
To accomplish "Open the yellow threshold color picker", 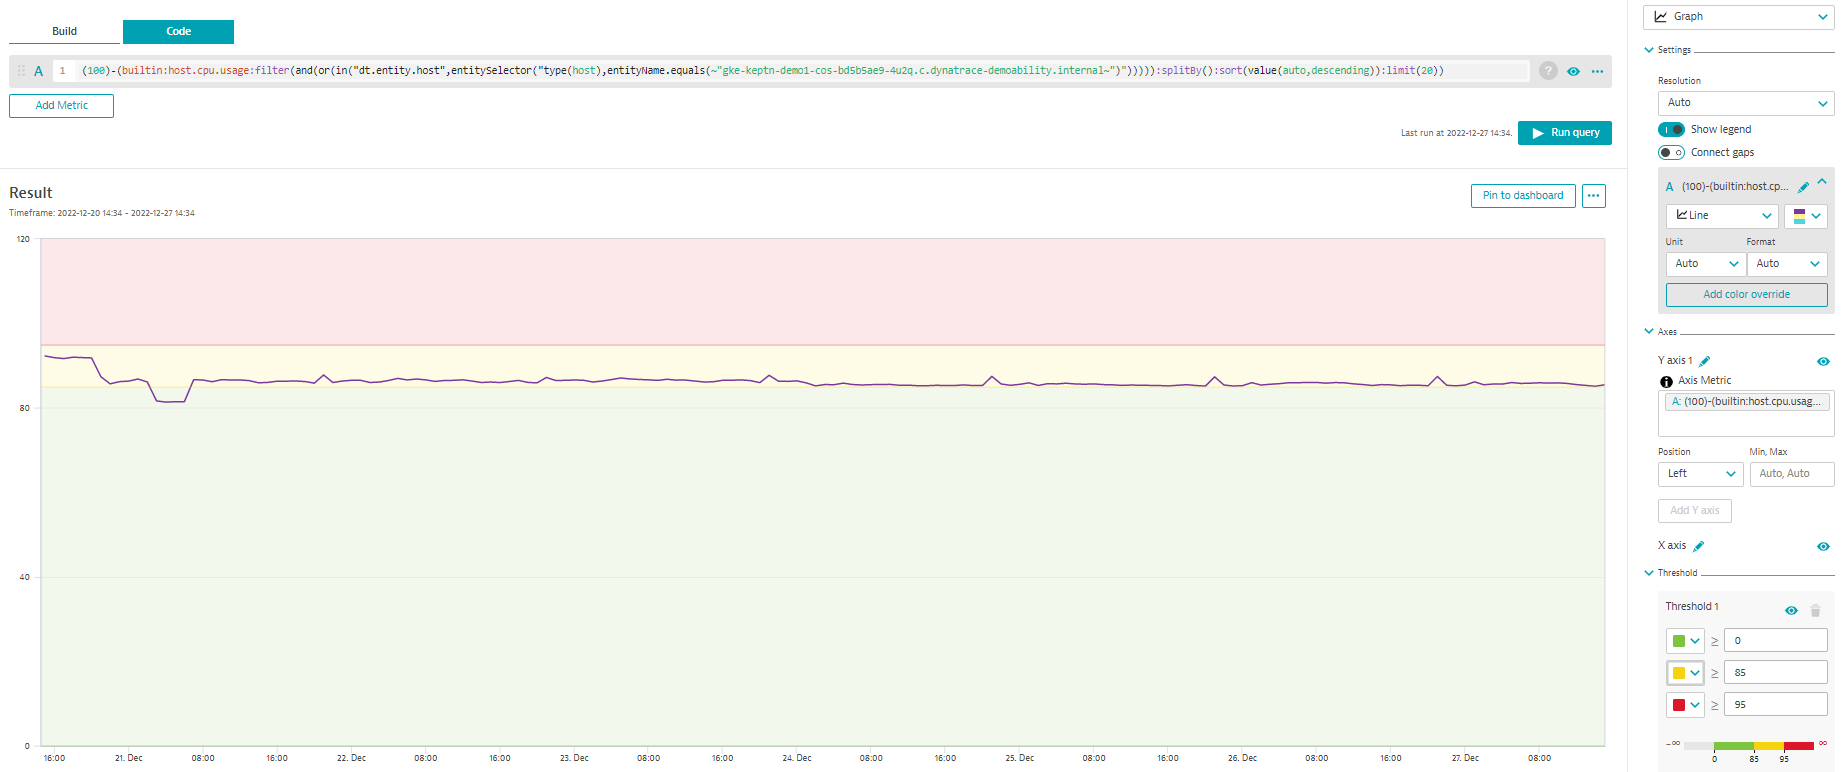I will (x=1685, y=673).
